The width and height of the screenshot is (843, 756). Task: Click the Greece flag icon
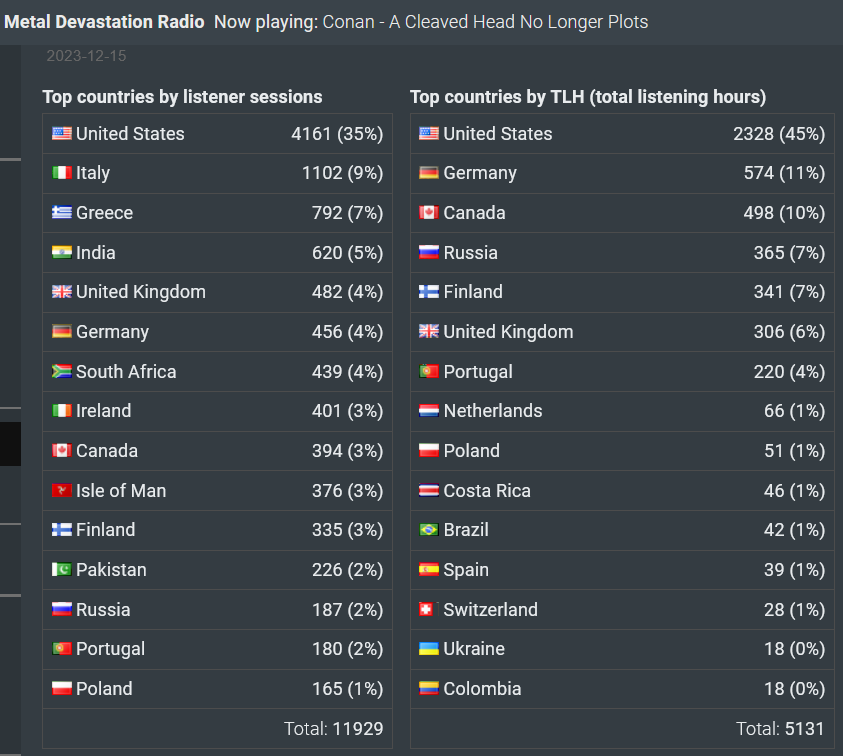(x=61, y=212)
